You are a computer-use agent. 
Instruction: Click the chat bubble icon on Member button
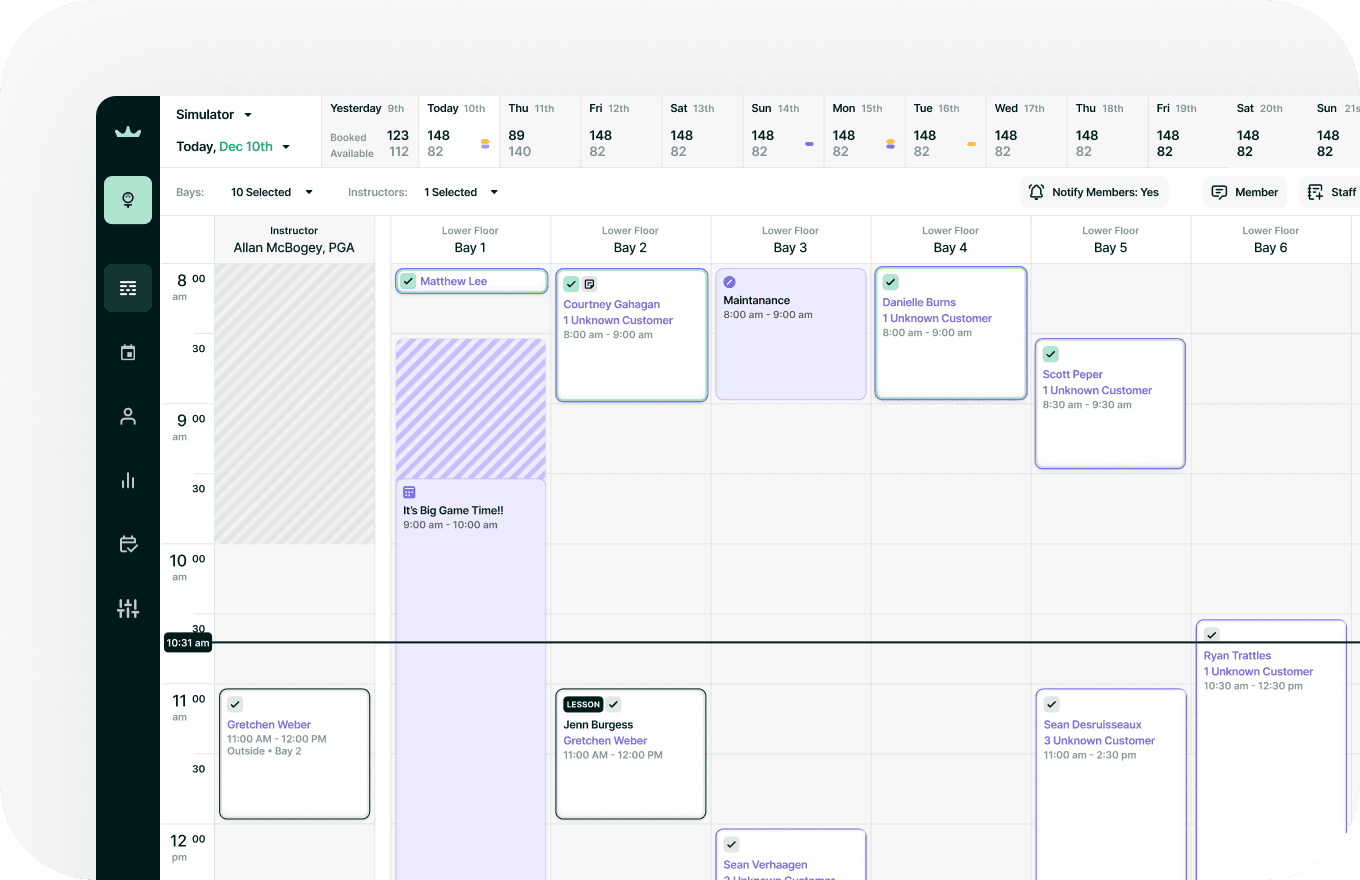(x=1219, y=192)
